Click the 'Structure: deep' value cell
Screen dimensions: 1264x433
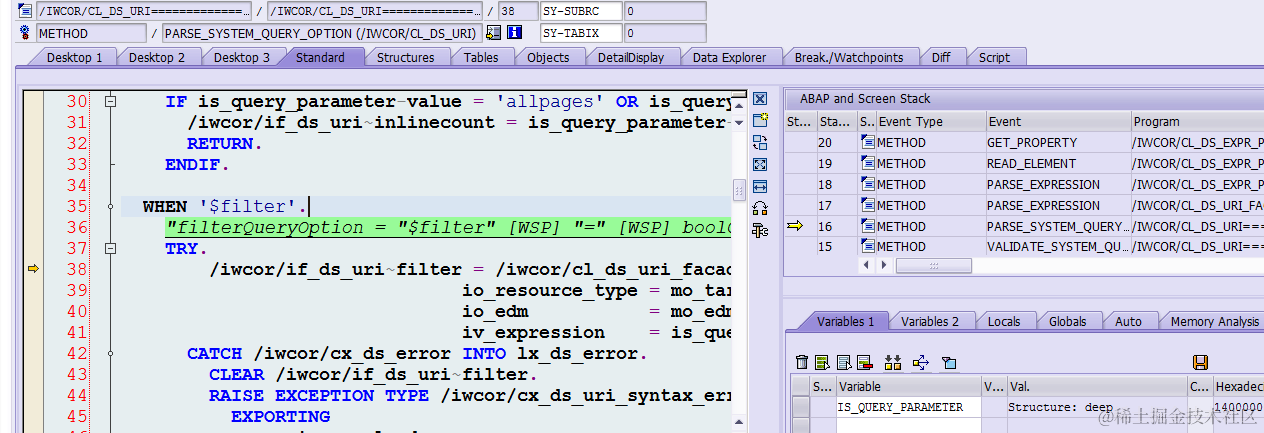[x=1095, y=407]
